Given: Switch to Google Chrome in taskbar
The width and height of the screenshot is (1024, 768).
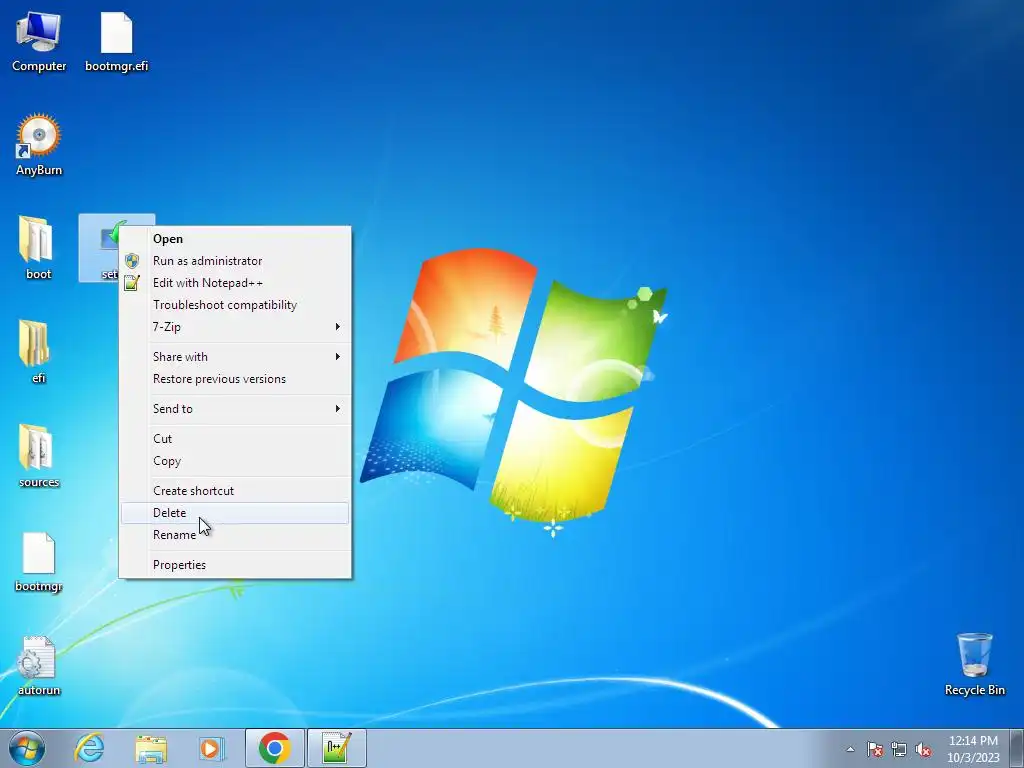Looking at the screenshot, I should pyautogui.click(x=274, y=748).
